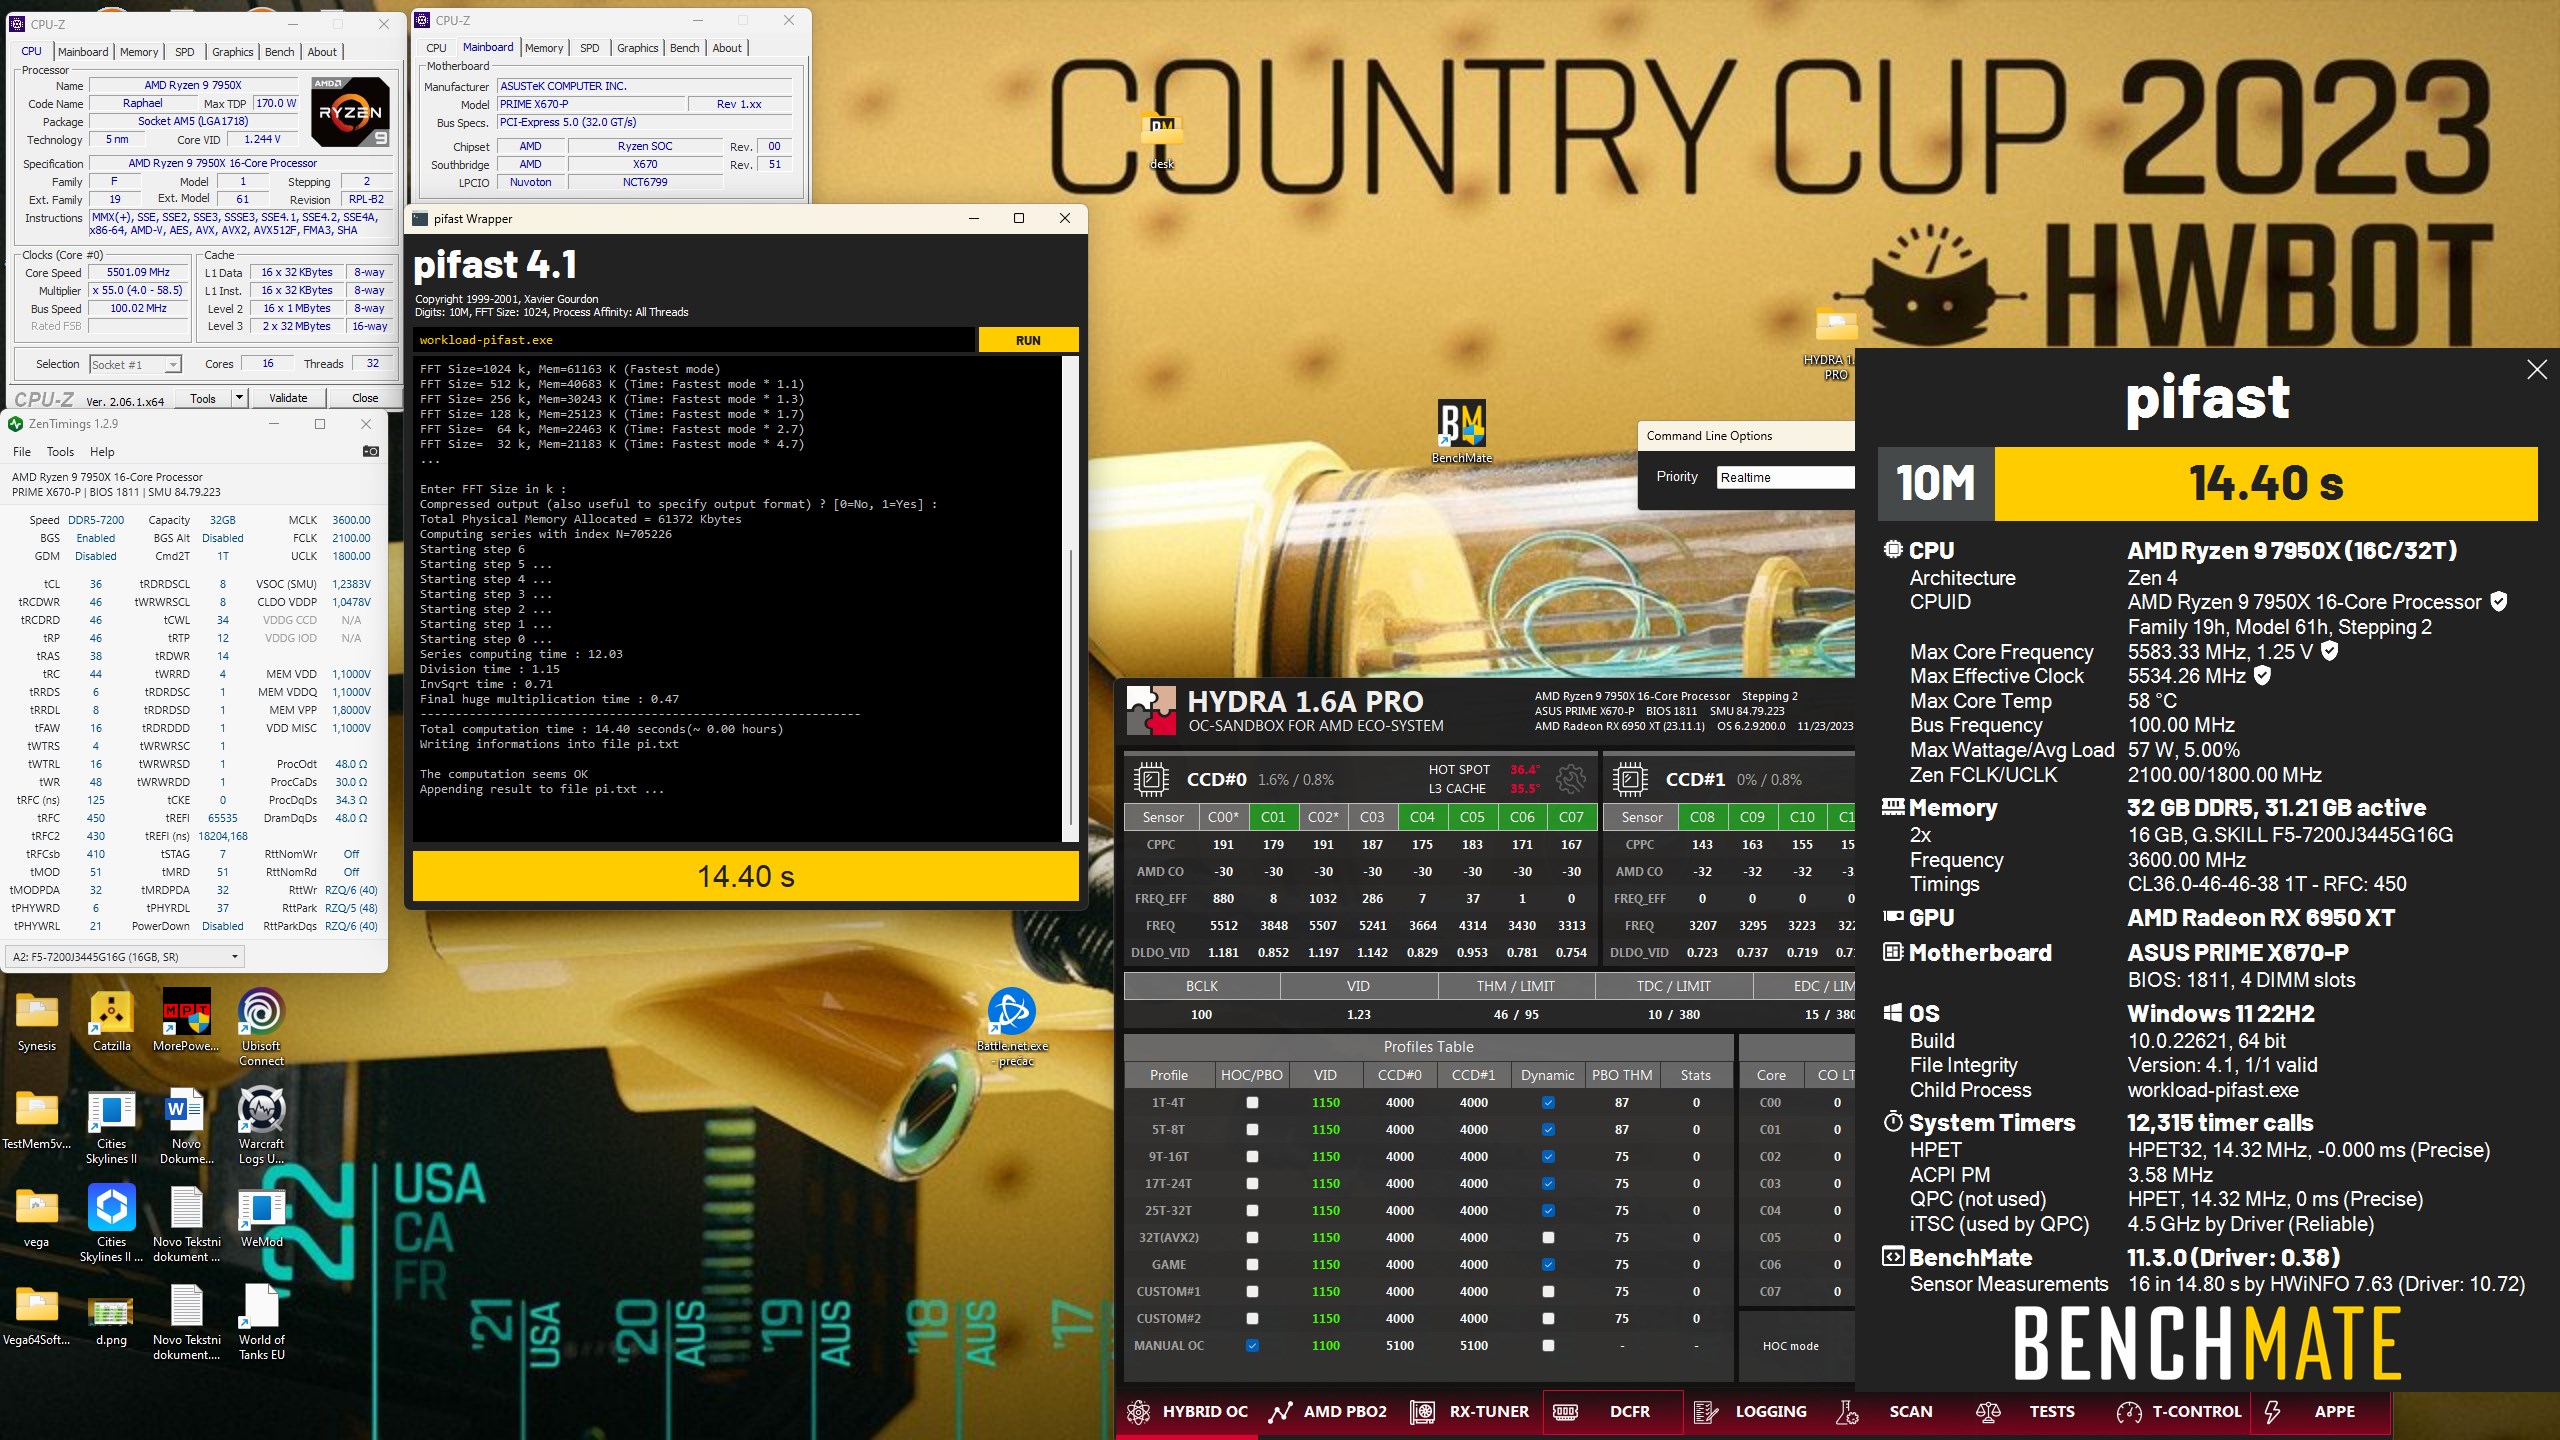Open the WeMod desktop shortcut
The height and width of the screenshot is (1440, 2560).
coord(261,1218)
